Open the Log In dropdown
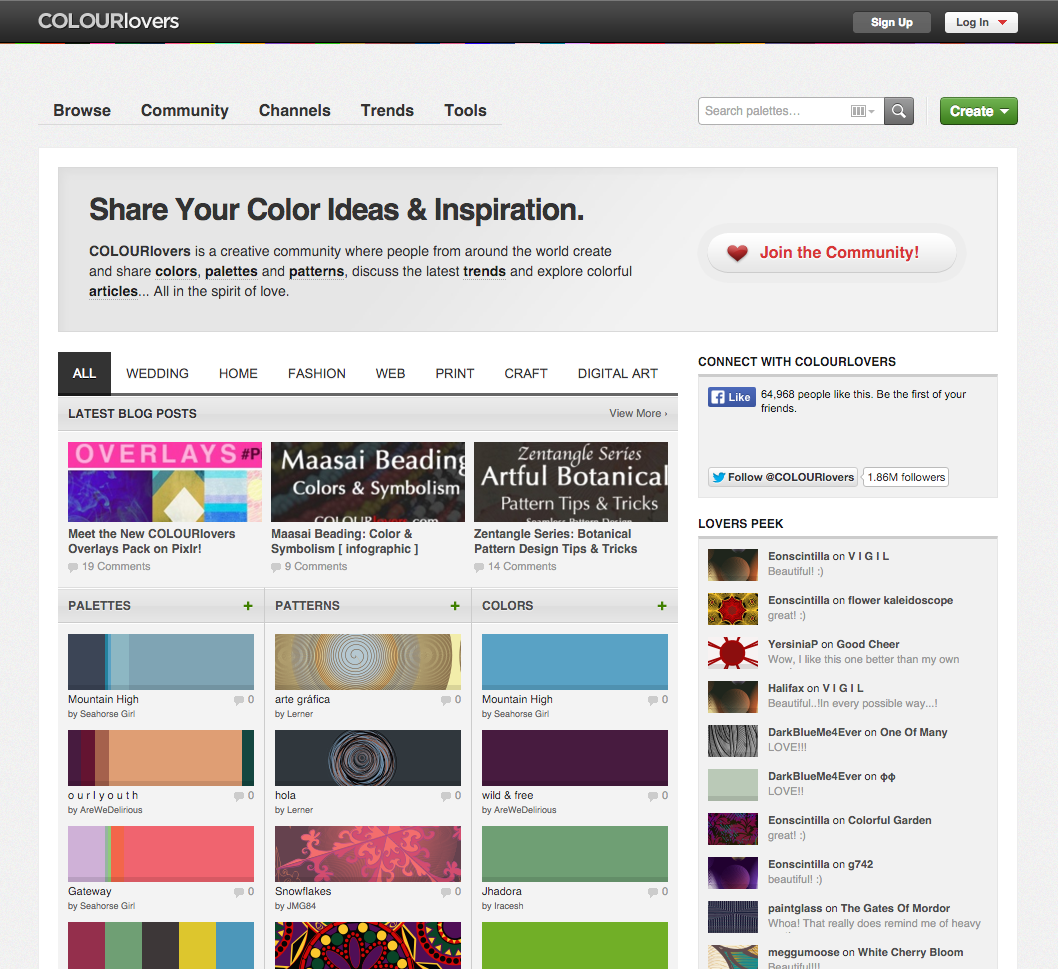1058x969 pixels. coord(981,22)
